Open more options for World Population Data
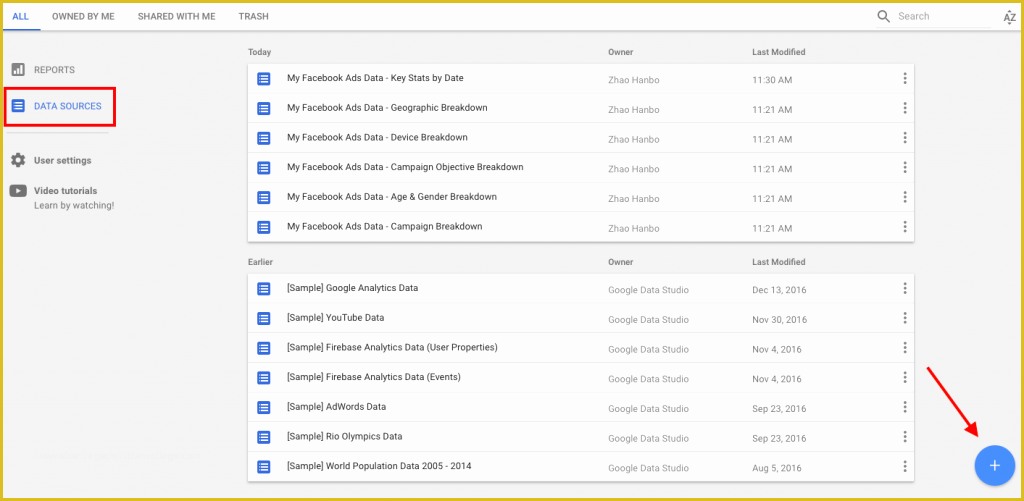This screenshot has width=1024, height=501. [x=904, y=467]
